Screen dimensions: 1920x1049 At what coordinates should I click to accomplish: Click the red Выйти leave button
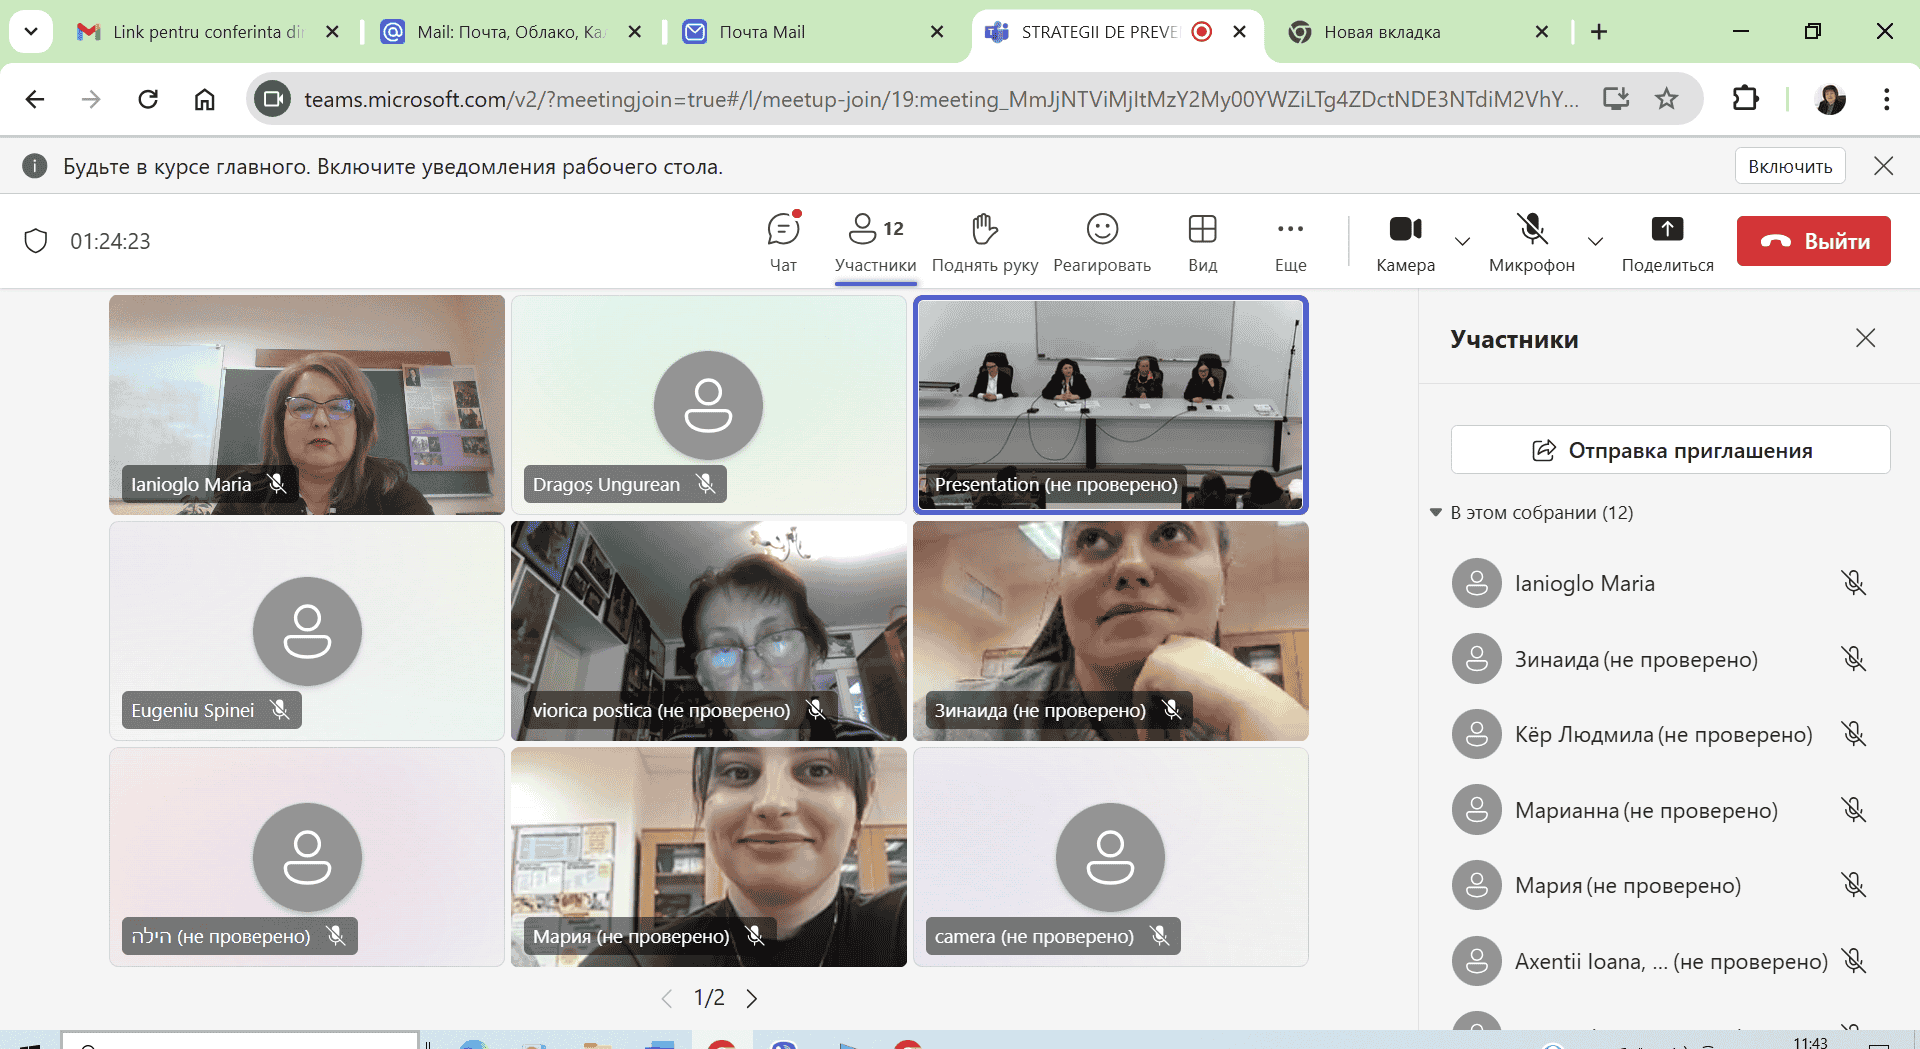[1813, 241]
